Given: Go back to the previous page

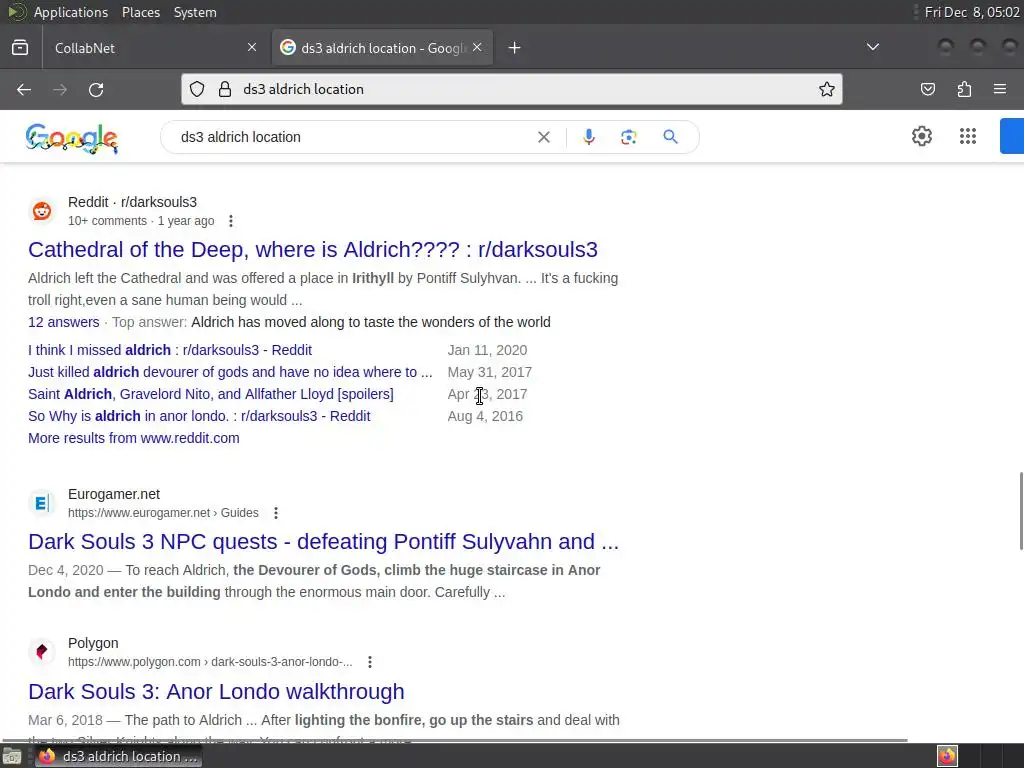Looking at the screenshot, I should 24,89.
